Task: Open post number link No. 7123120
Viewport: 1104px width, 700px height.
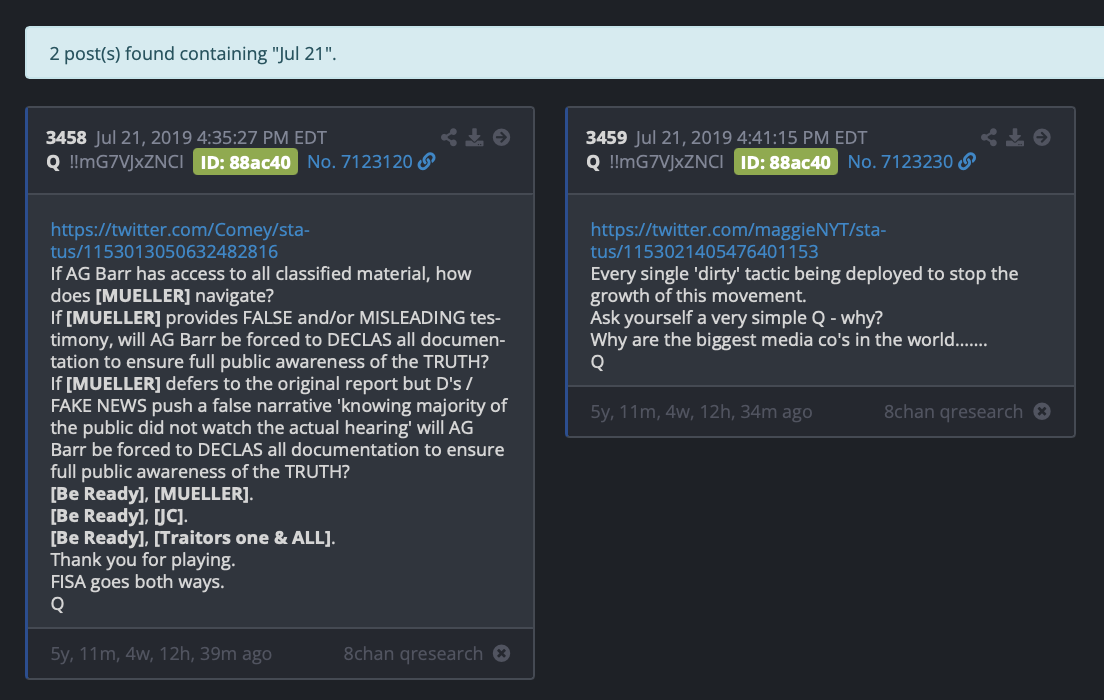Action: pos(360,162)
